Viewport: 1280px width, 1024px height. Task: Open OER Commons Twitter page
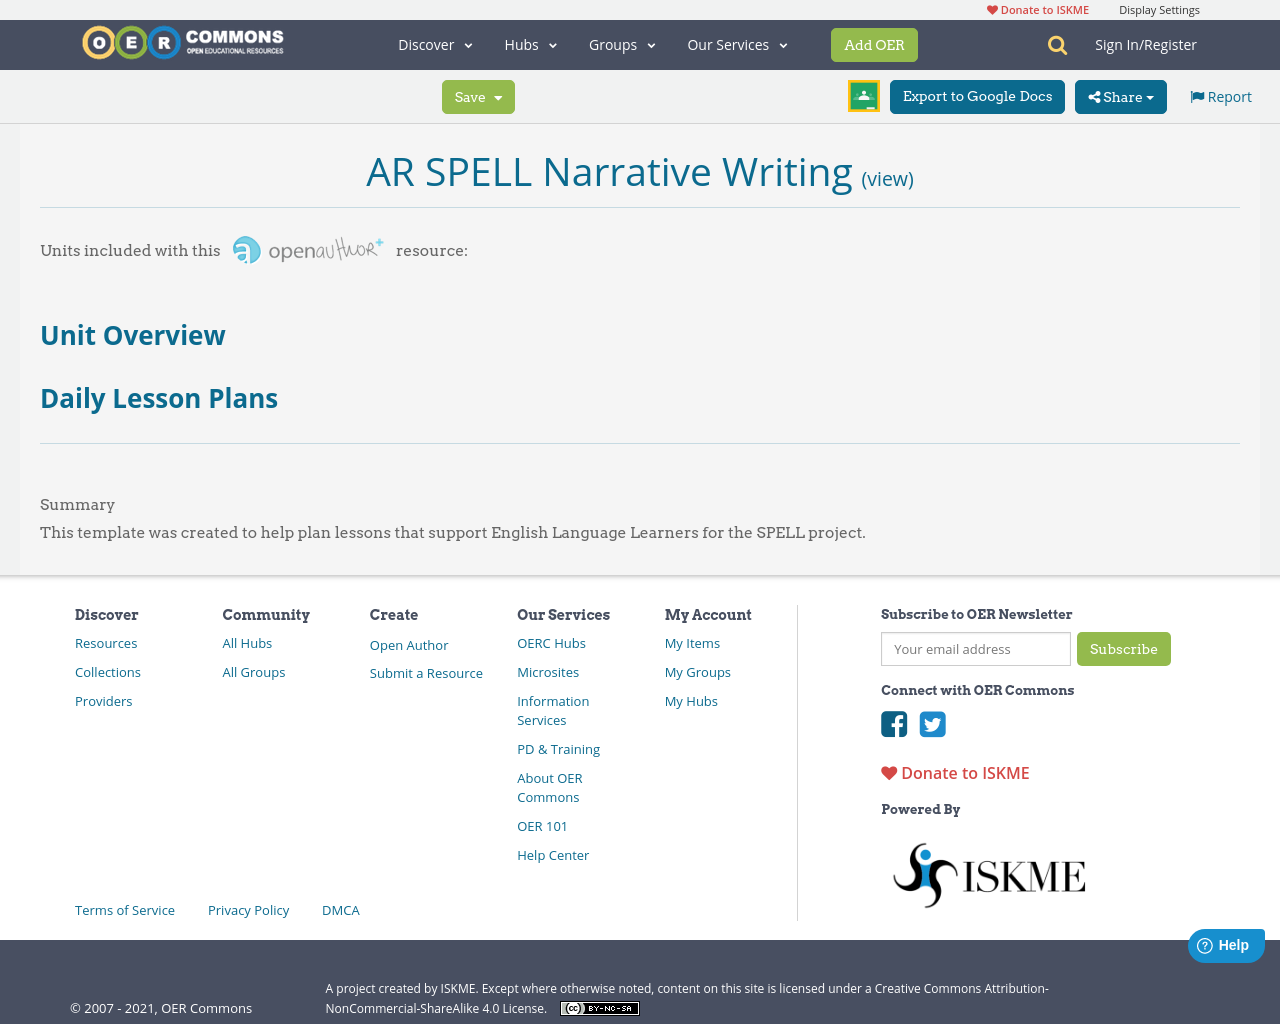click(932, 723)
